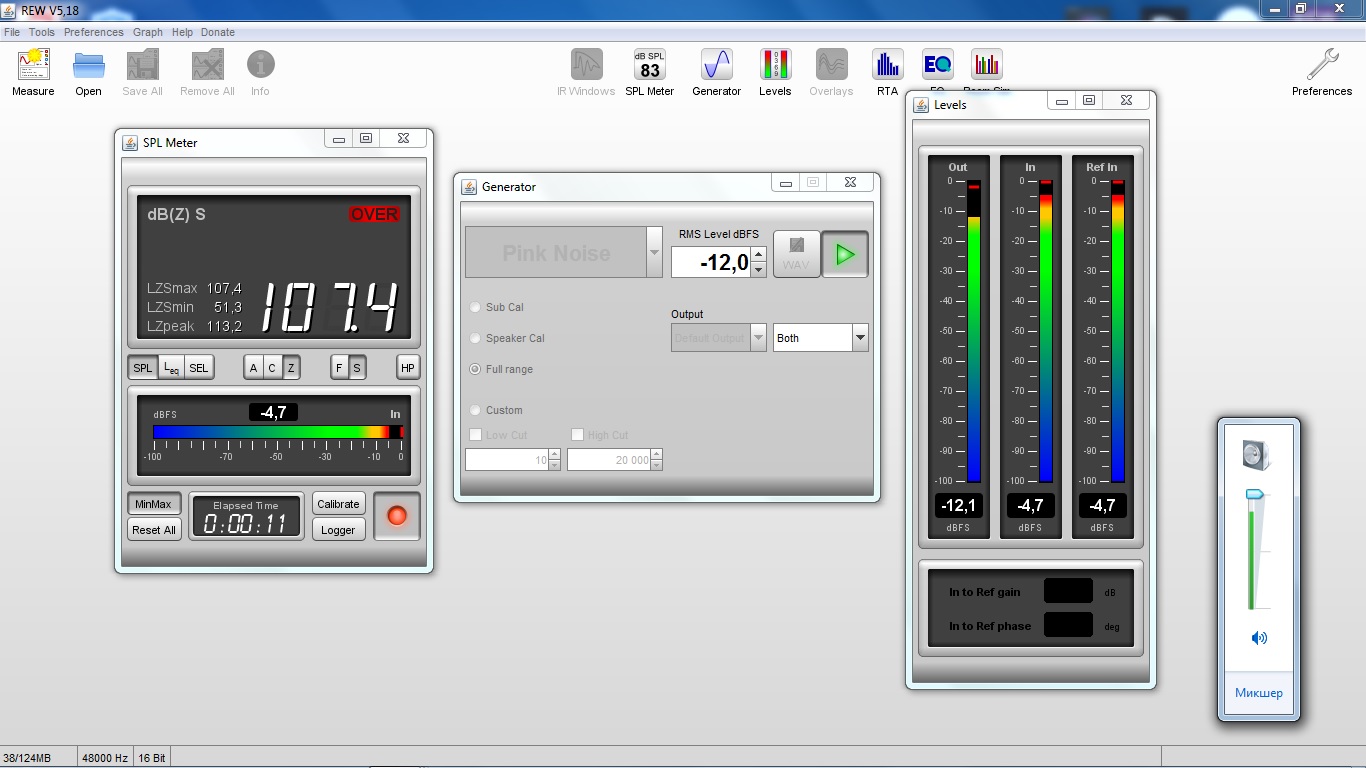Open a file with the Open icon
This screenshot has width=1366, height=768.
pos(88,66)
